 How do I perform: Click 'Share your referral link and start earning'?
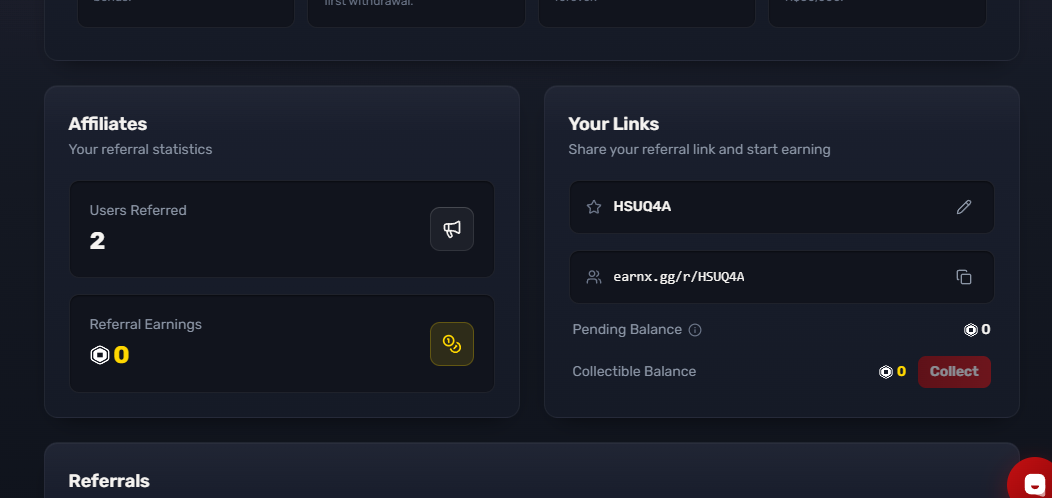point(699,150)
